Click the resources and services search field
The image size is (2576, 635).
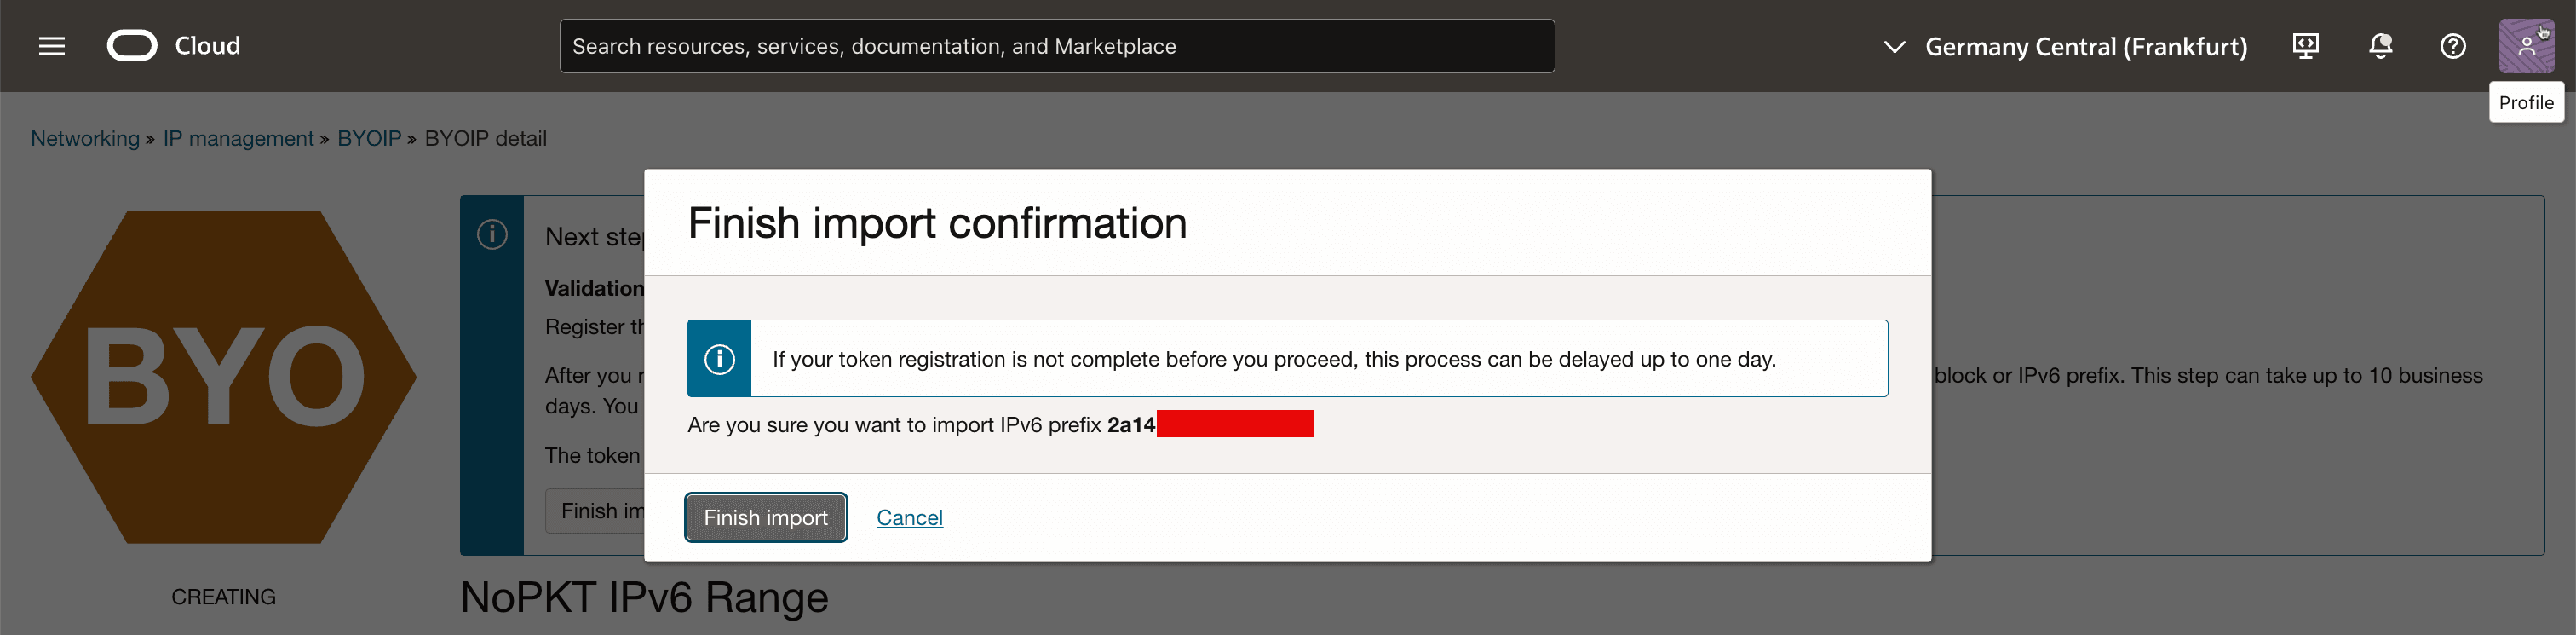(x=1056, y=46)
